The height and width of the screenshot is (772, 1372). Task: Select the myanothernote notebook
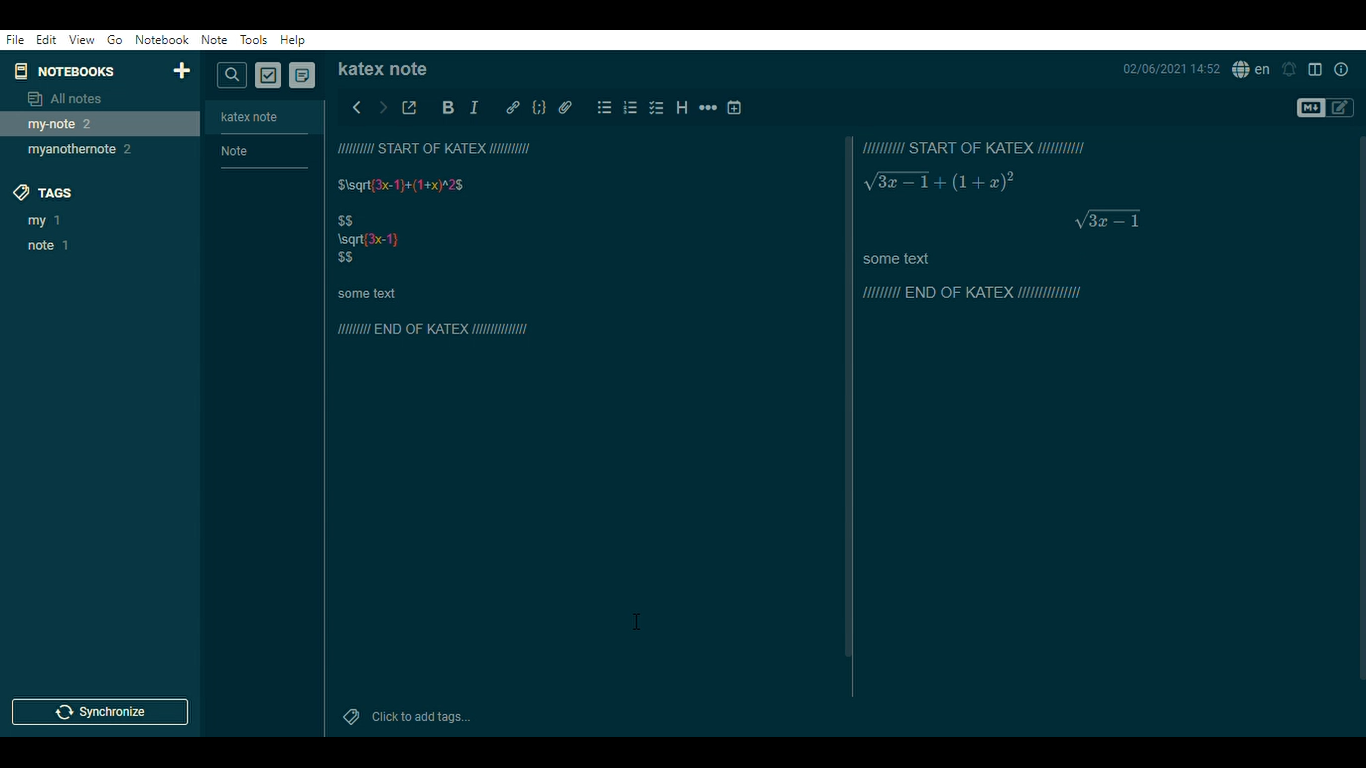[x=71, y=148]
